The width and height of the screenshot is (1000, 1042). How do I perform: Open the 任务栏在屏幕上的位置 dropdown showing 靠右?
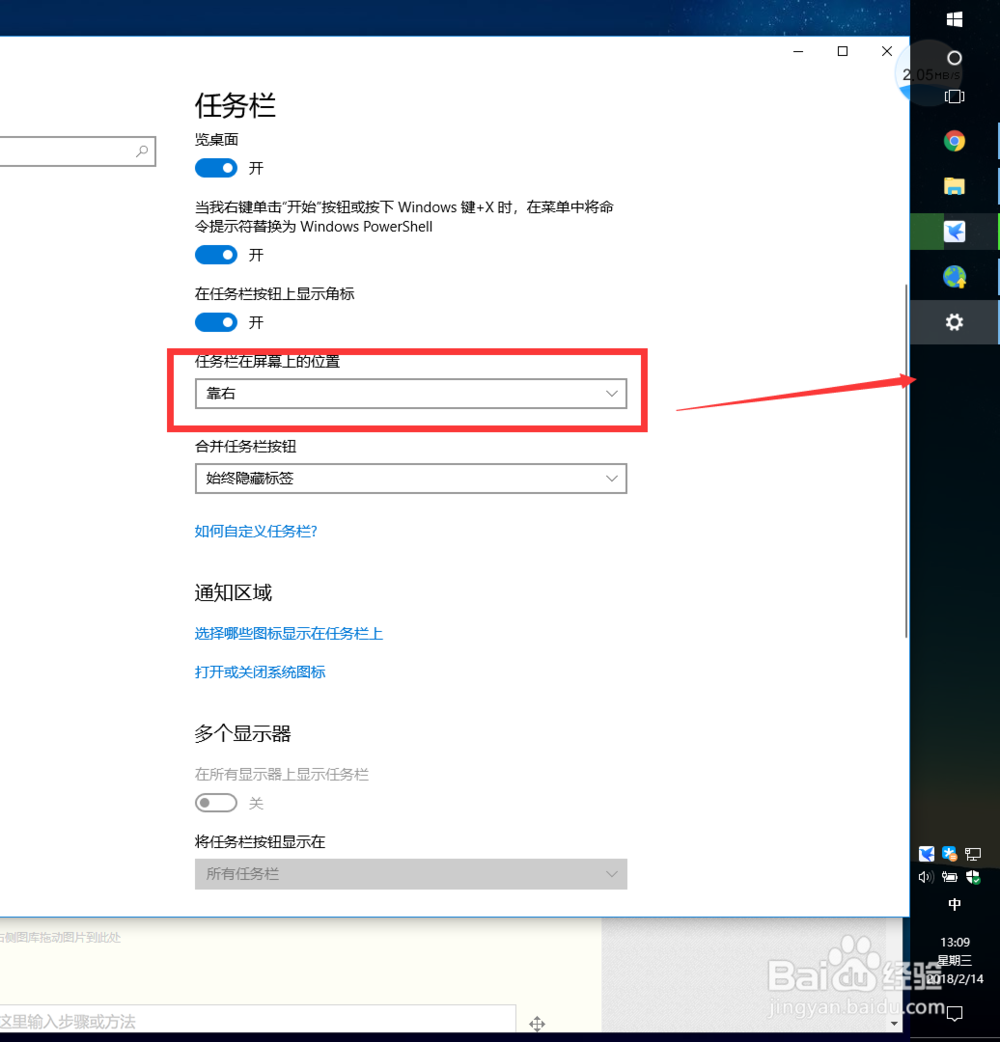410,393
